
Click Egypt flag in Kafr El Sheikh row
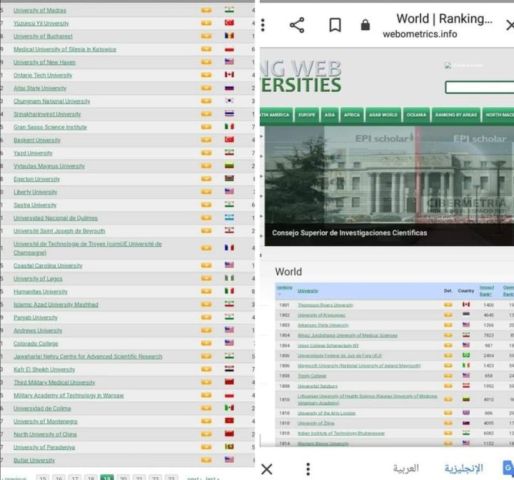click(x=229, y=369)
